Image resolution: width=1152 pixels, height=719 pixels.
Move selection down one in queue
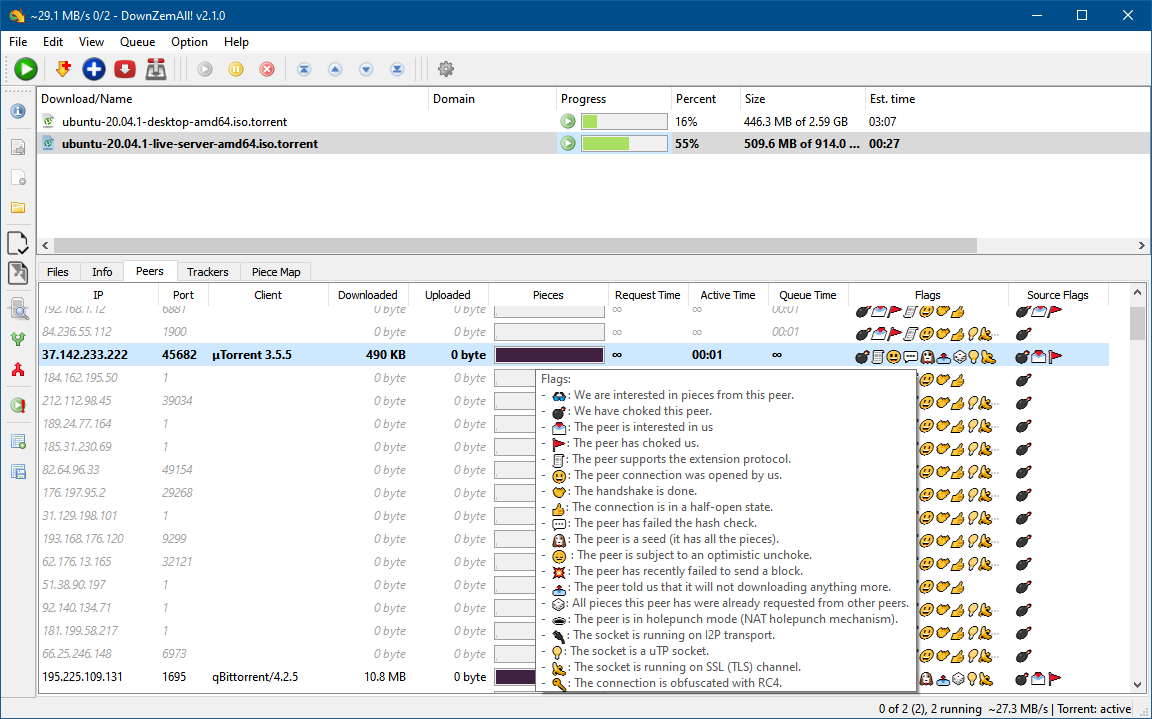[x=366, y=69]
